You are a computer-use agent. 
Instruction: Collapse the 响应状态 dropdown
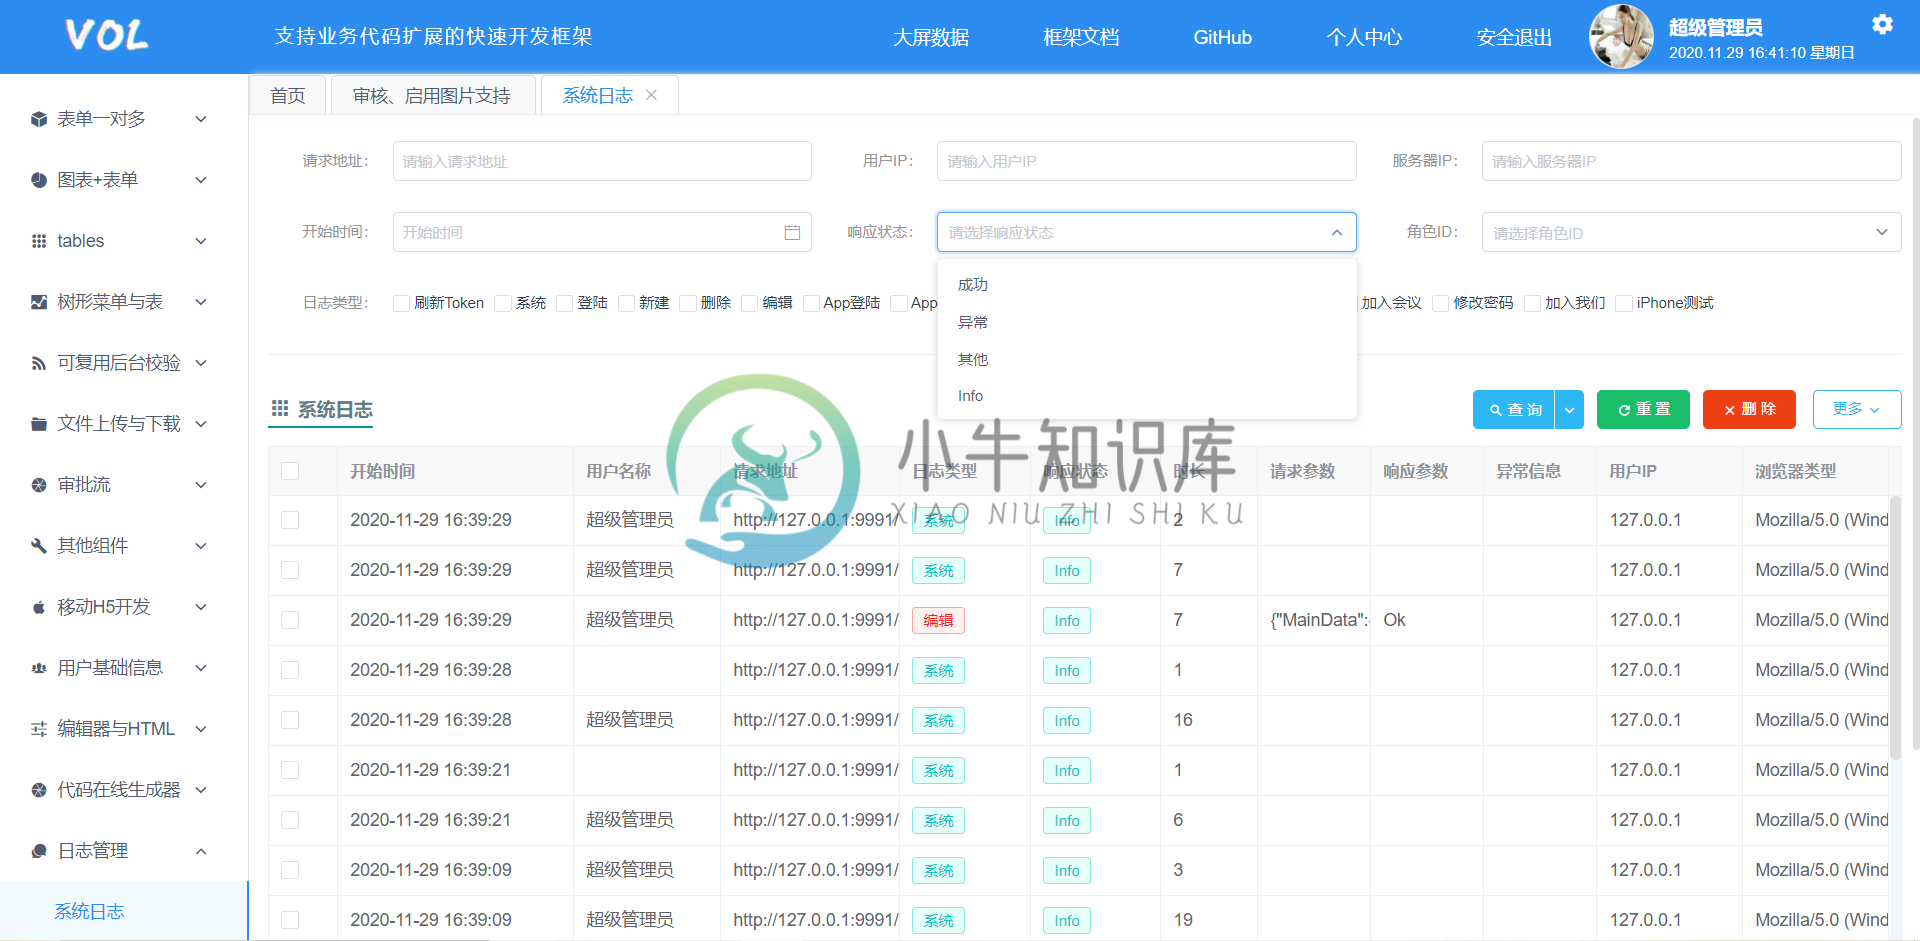[1337, 232]
